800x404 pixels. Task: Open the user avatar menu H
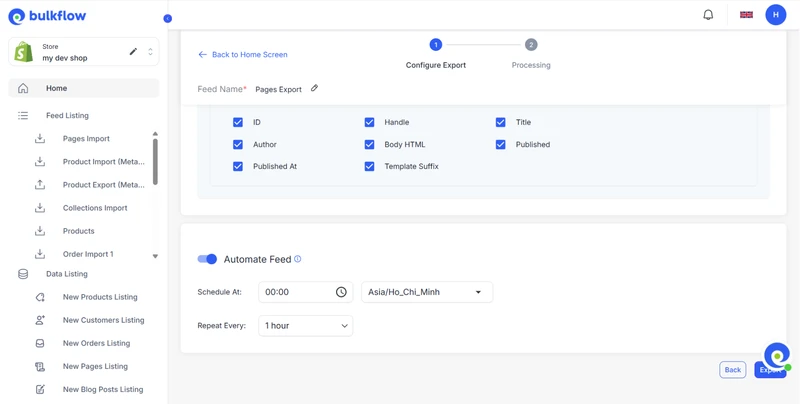pos(776,15)
